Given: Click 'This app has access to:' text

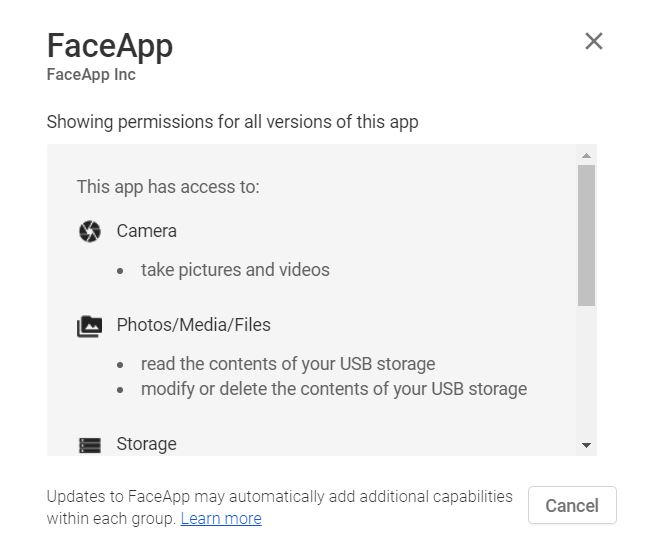Looking at the screenshot, I should [168, 187].
